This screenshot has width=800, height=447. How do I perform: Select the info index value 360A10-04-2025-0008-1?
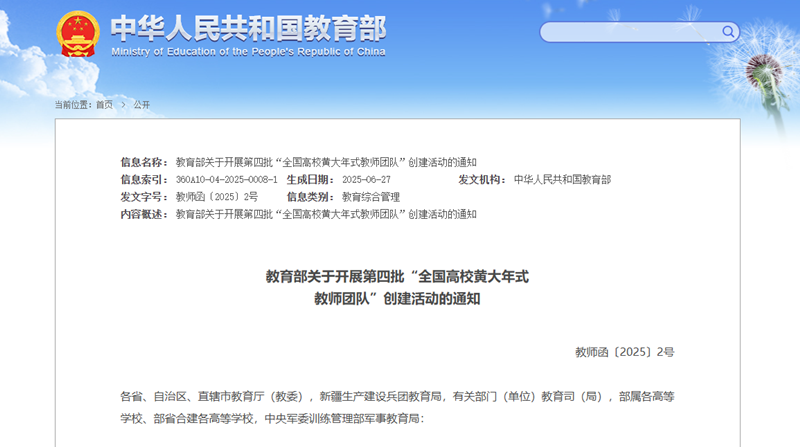tap(227, 180)
